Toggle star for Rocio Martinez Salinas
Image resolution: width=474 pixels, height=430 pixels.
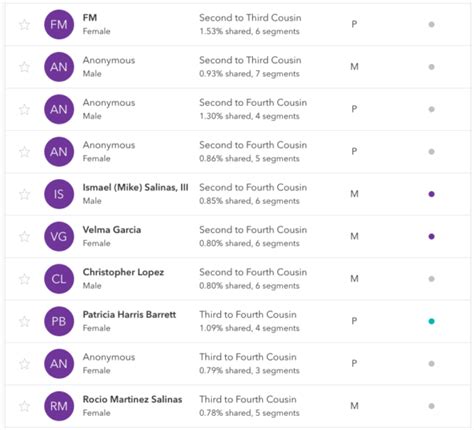coord(24,406)
